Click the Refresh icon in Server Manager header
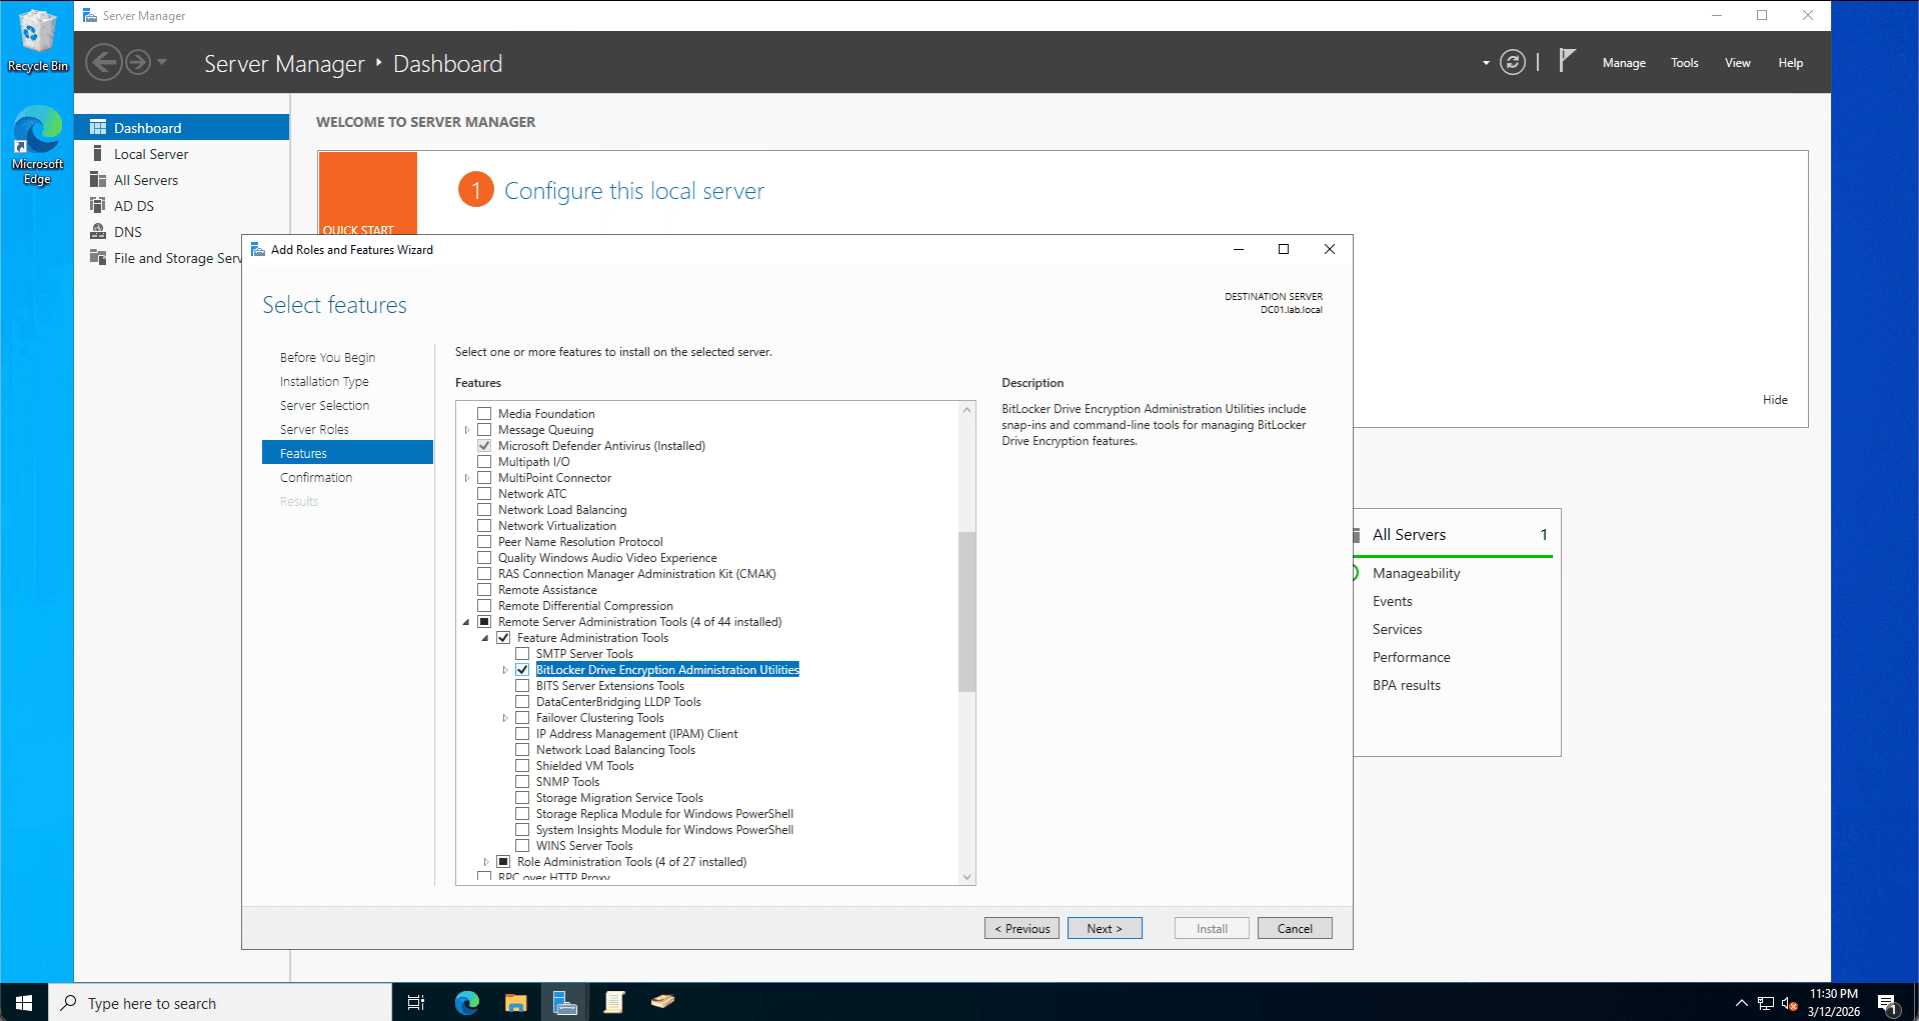 coord(1513,63)
